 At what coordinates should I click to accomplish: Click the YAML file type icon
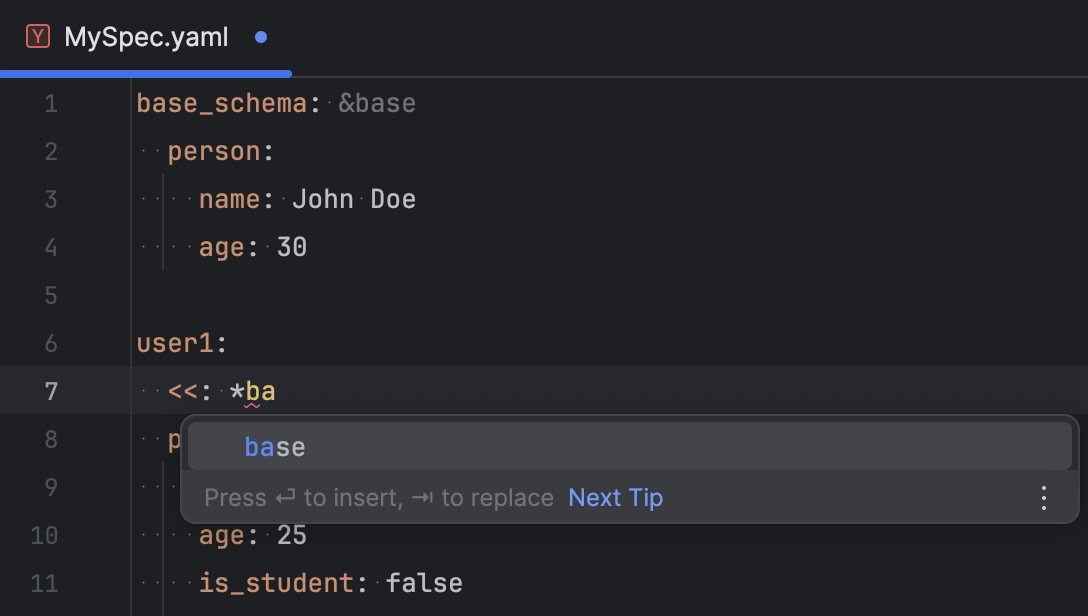(37, 35)
